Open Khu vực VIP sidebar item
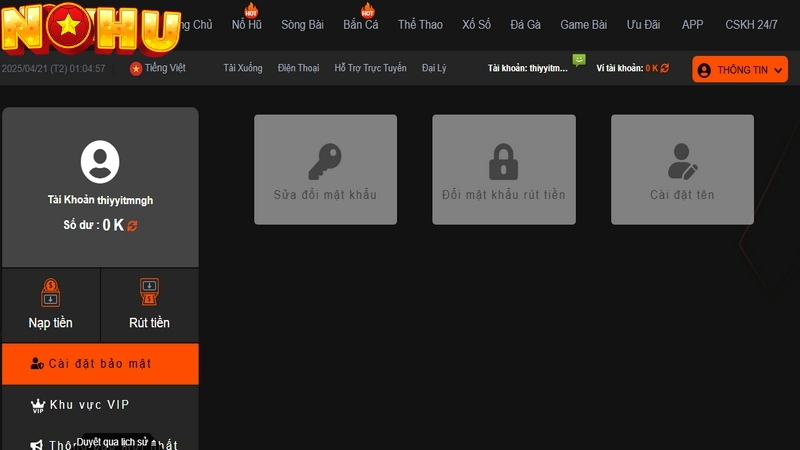 coord(100,405)
